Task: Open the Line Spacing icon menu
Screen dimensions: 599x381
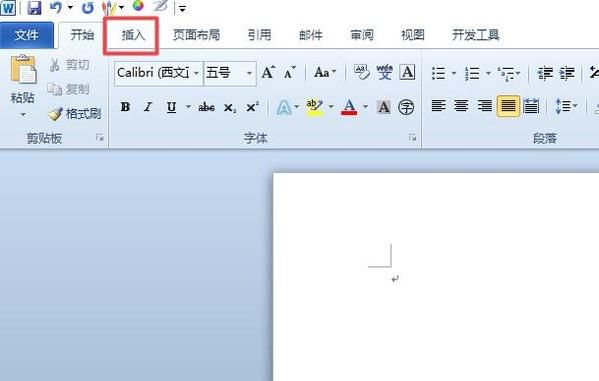Action: click(566, 106)
